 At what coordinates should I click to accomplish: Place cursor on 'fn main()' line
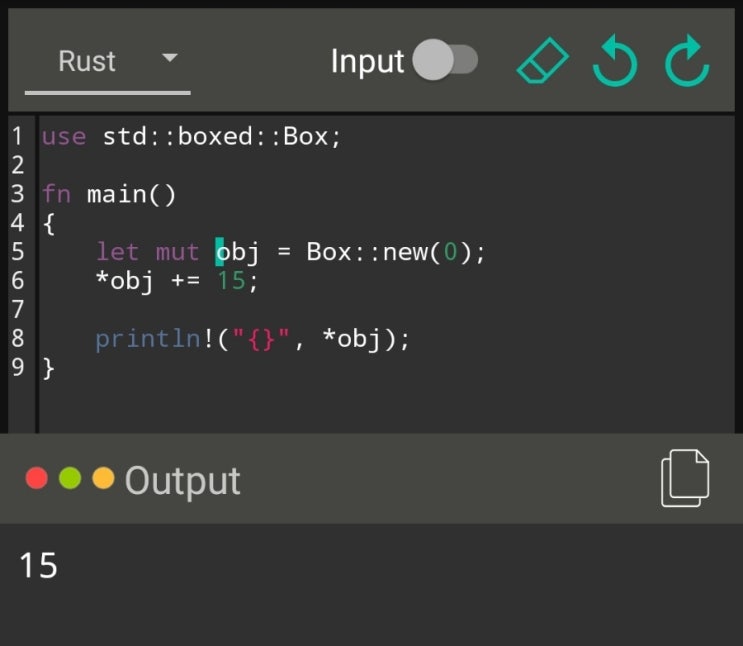[x=109, y=195]
